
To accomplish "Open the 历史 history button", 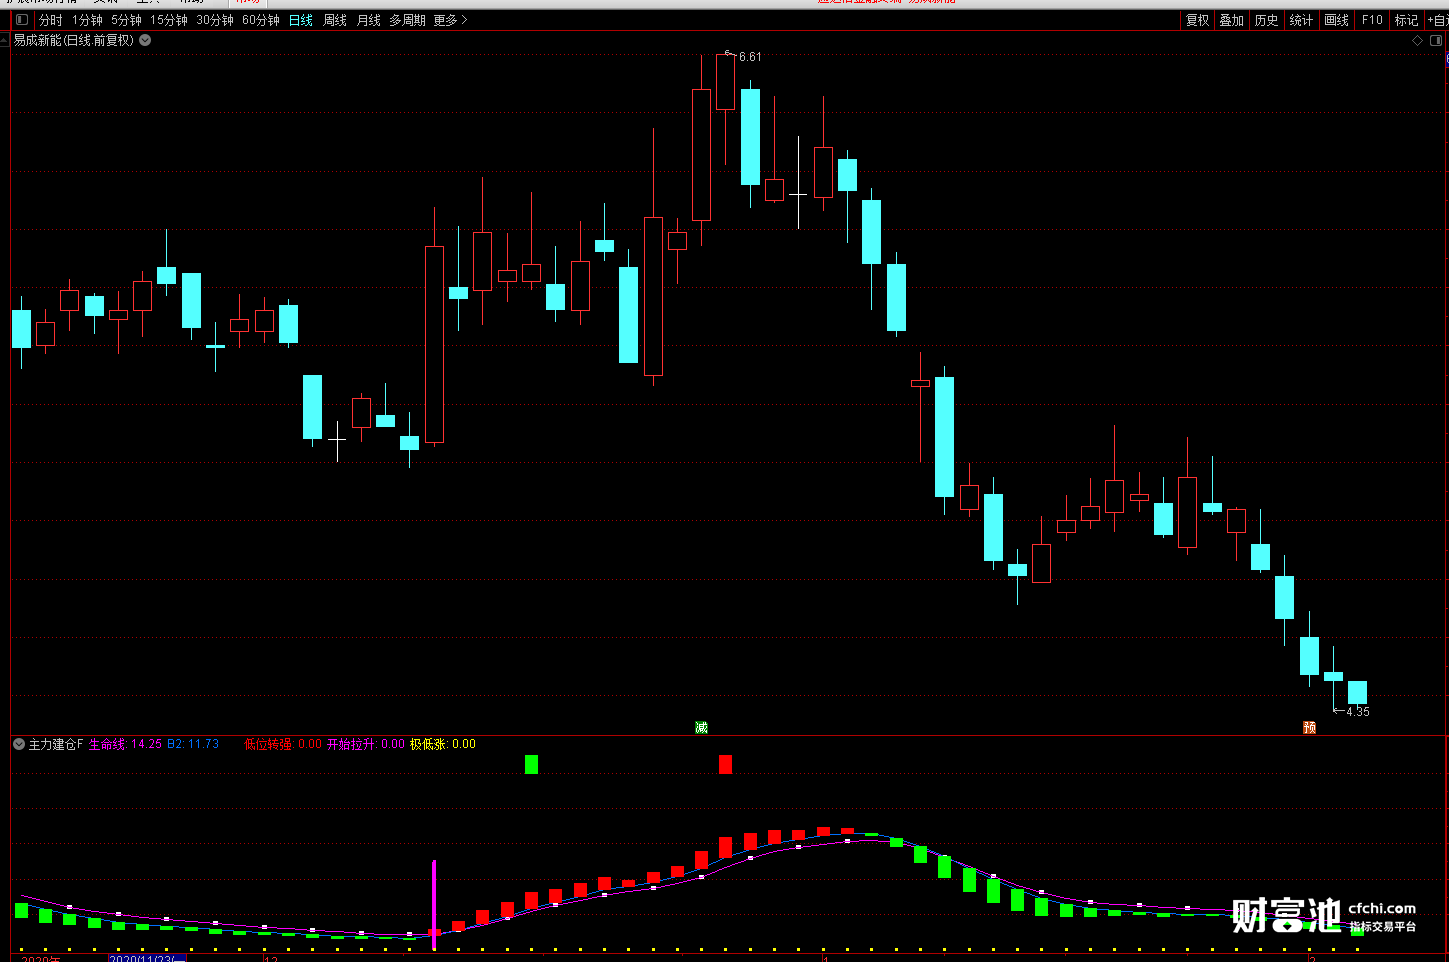I will tap(1267, 20).
